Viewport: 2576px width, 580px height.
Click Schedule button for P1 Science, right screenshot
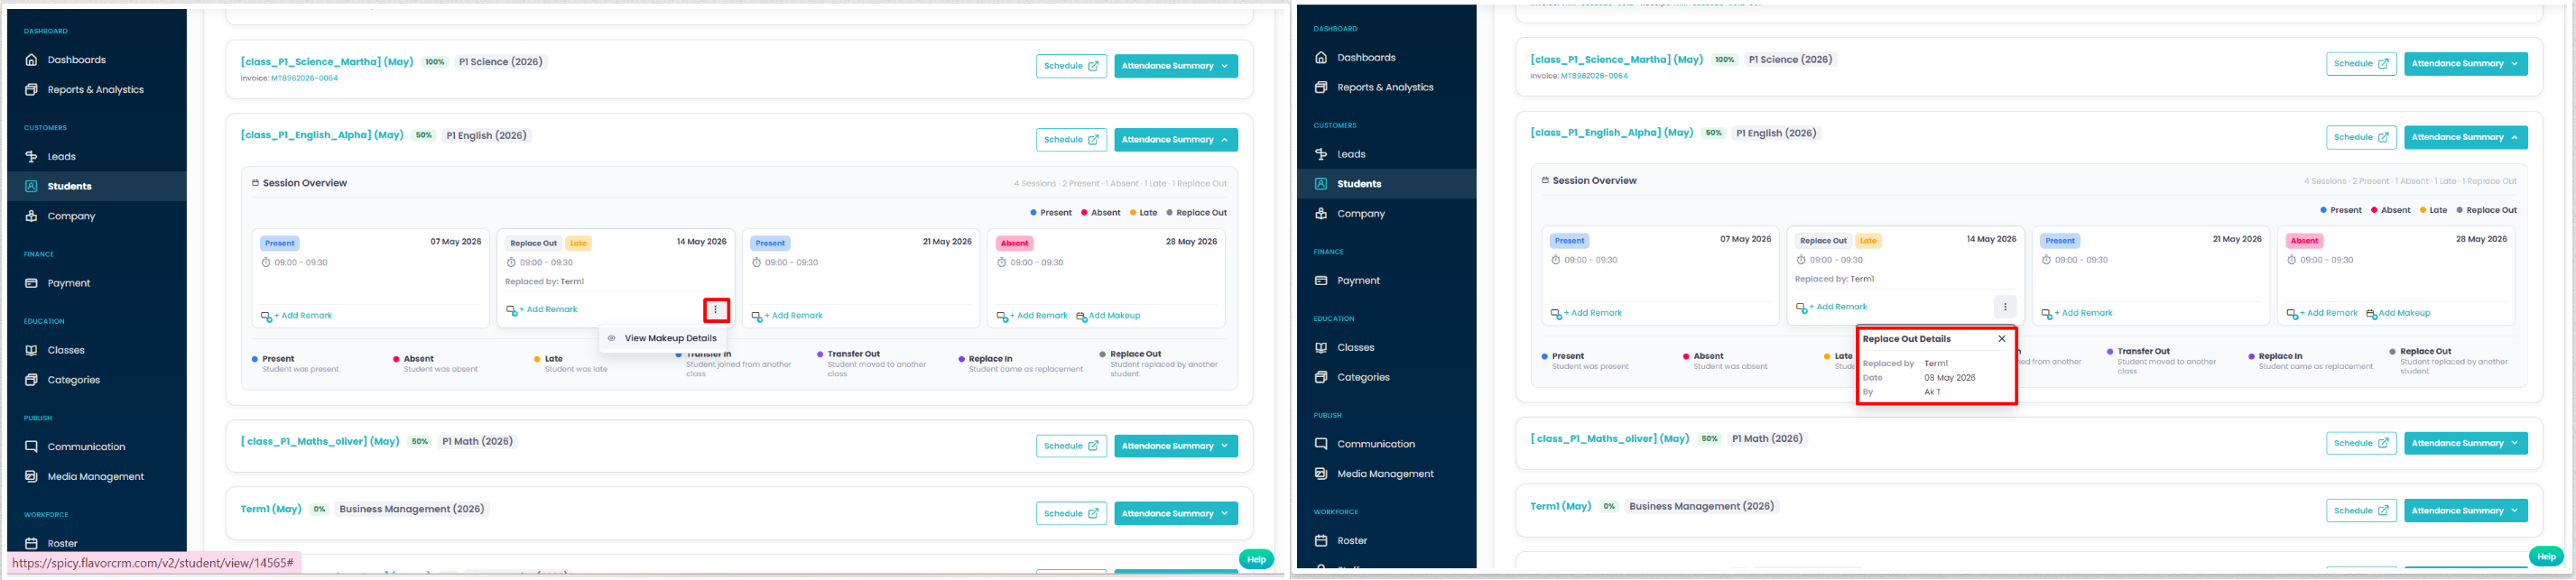click(x=2361, y=64)
